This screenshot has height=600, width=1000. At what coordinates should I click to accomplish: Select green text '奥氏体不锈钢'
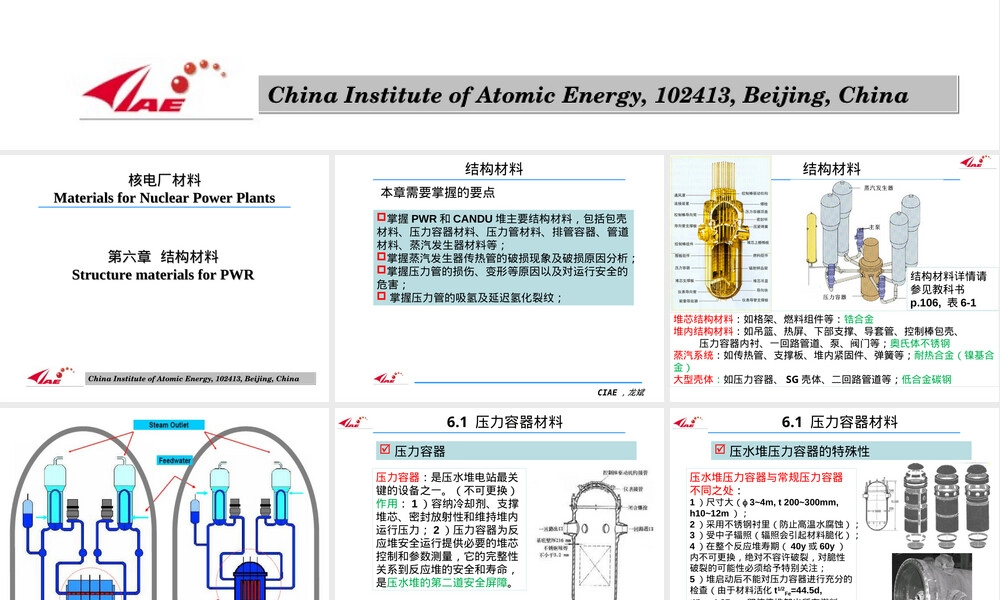coord(920,343)
